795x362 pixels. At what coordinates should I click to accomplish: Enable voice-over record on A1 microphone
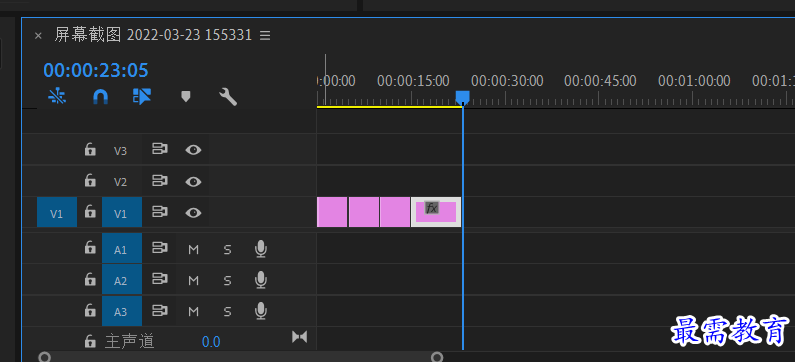(261, 249)
